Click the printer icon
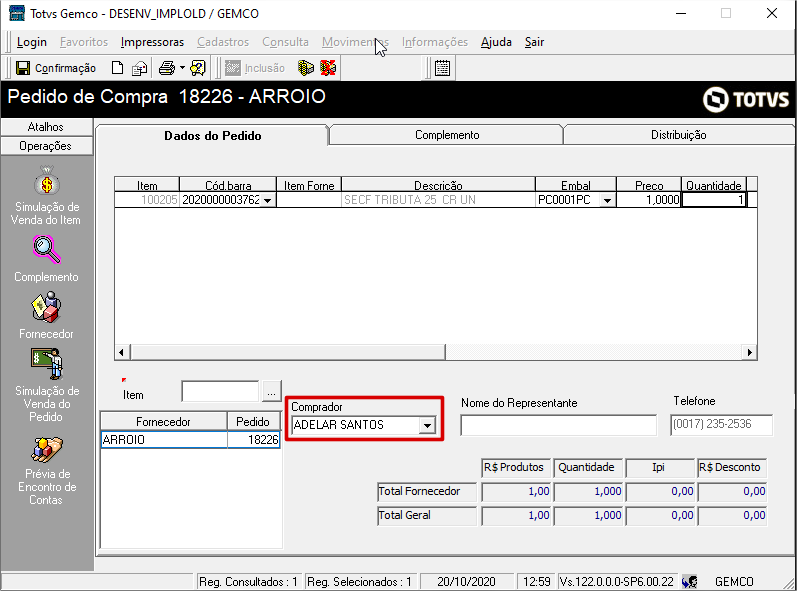This screenshot has height=591, width=797. (167, 68)
